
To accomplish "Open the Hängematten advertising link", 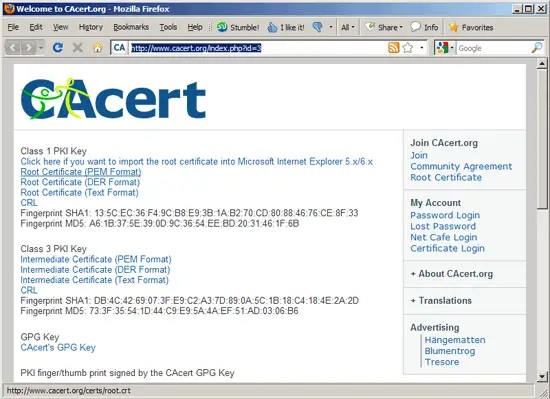I will (x=455, y=340).
